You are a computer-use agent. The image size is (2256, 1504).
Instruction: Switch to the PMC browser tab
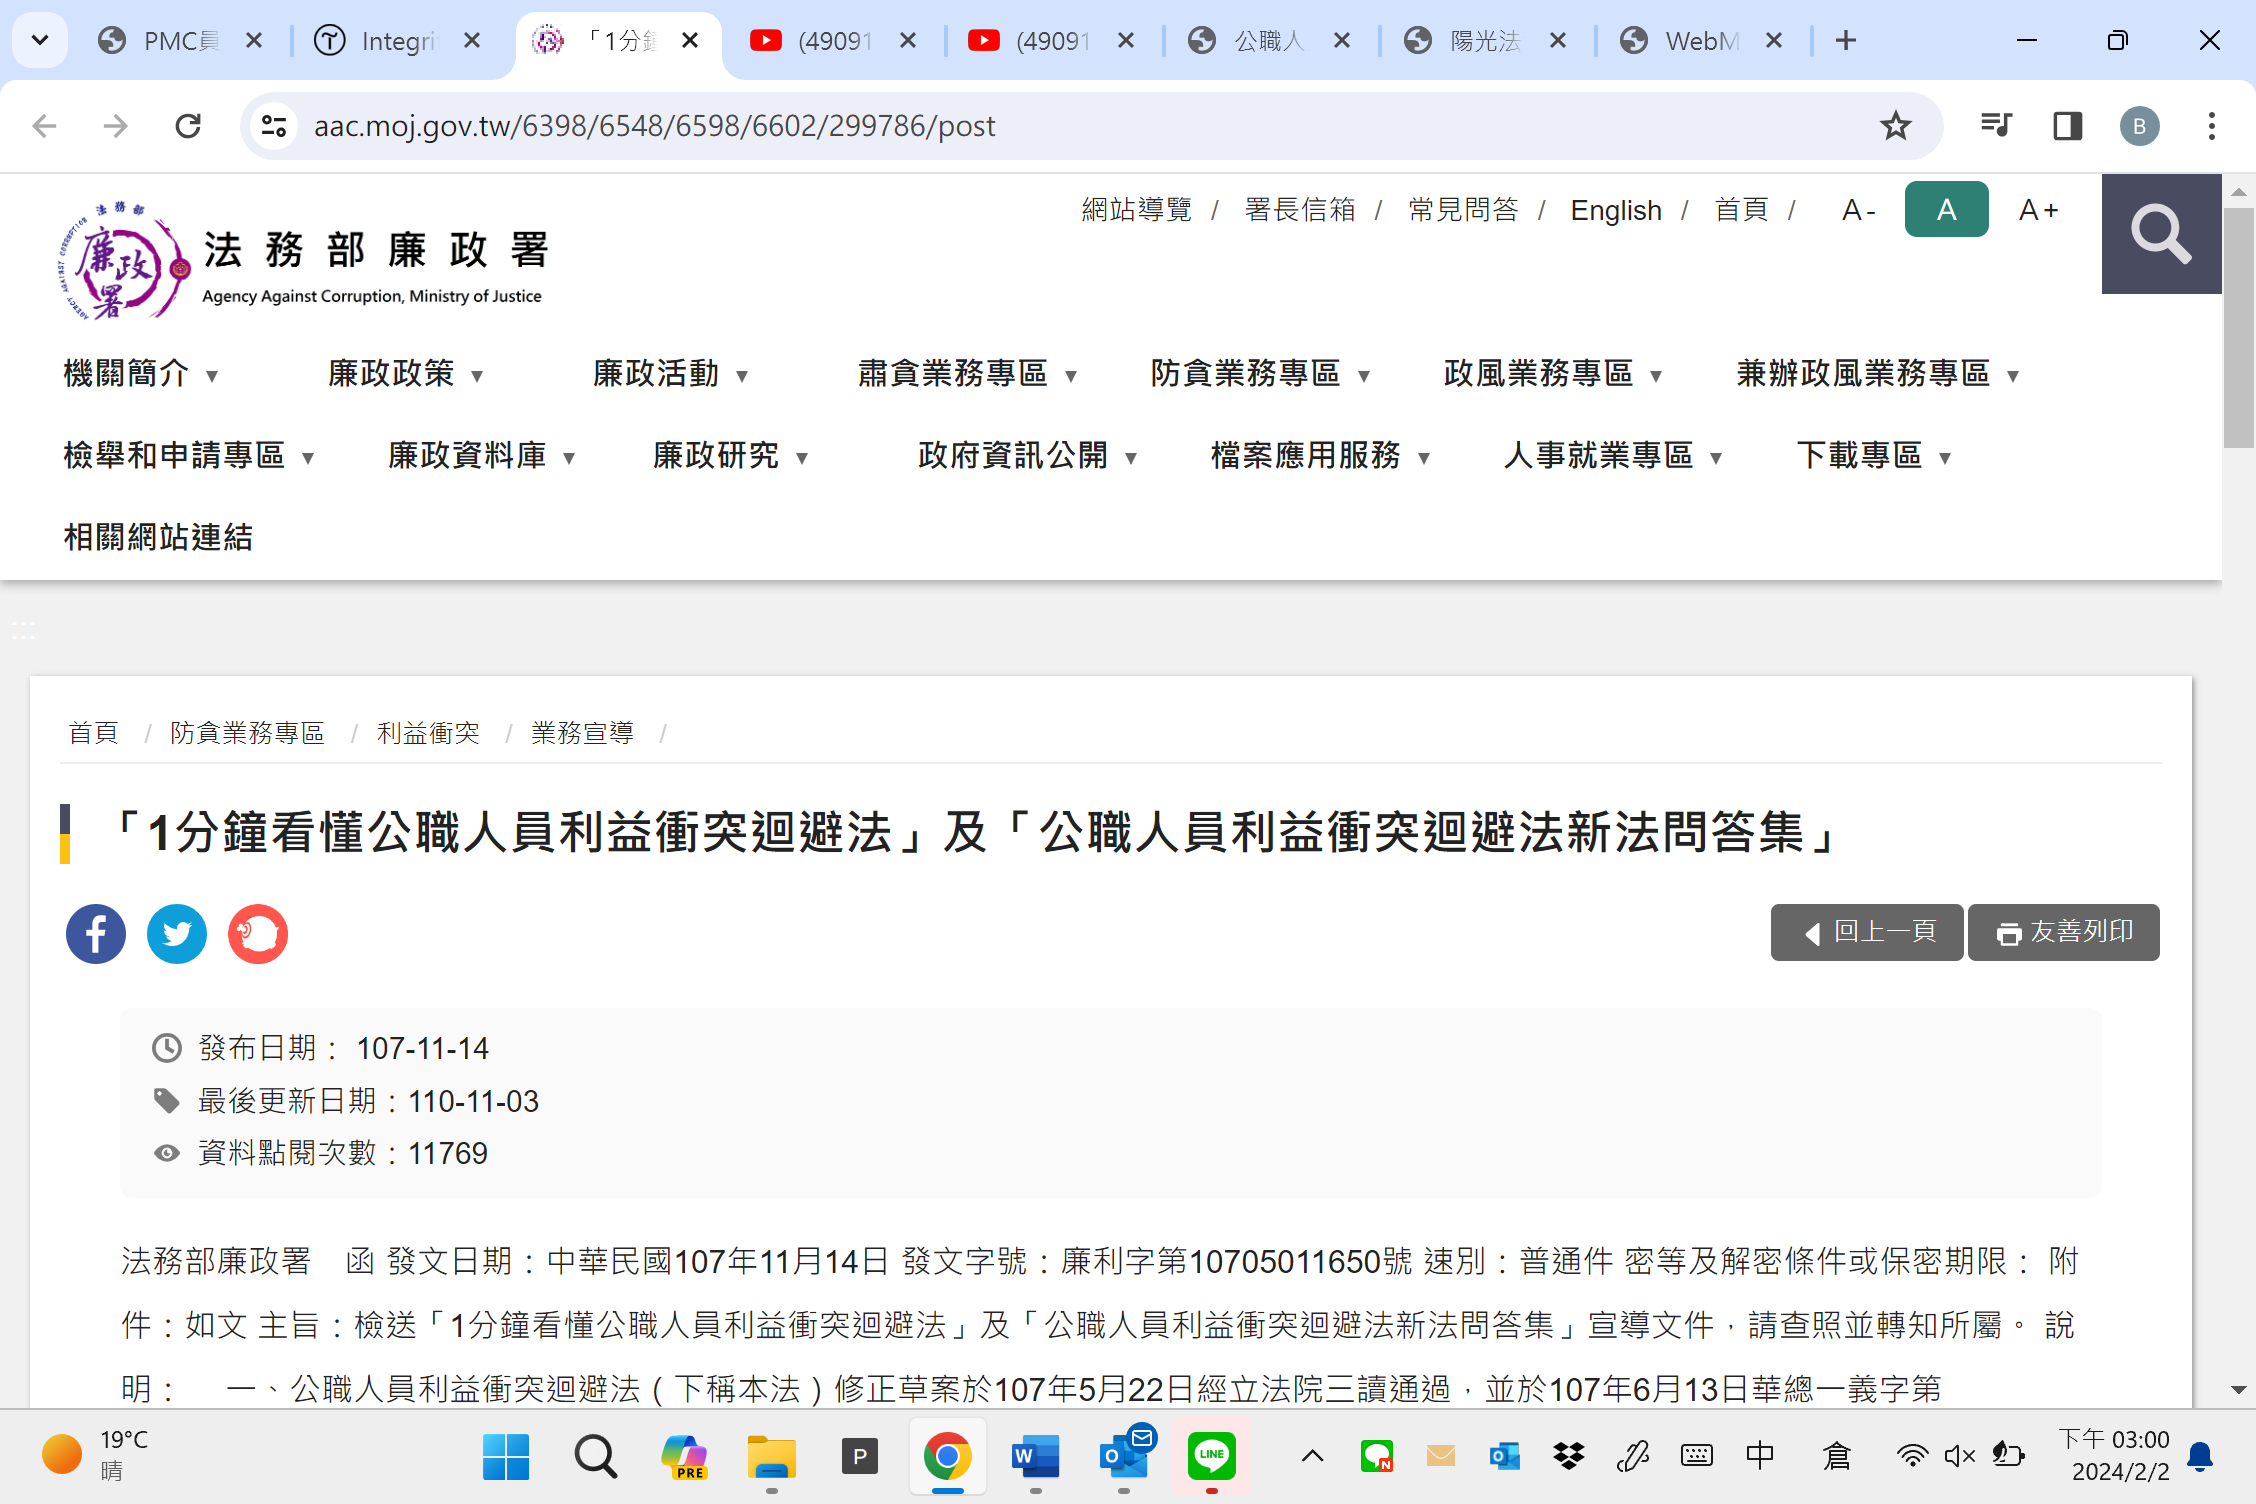[180, 41]
